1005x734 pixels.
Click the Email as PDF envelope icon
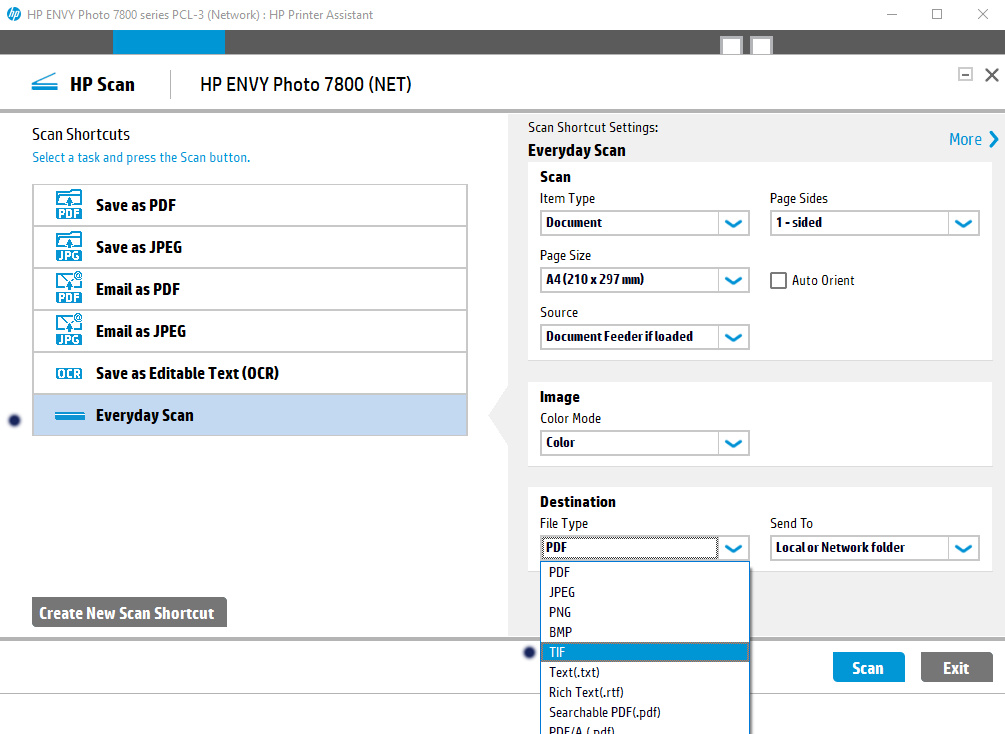[x=68, y=289]
